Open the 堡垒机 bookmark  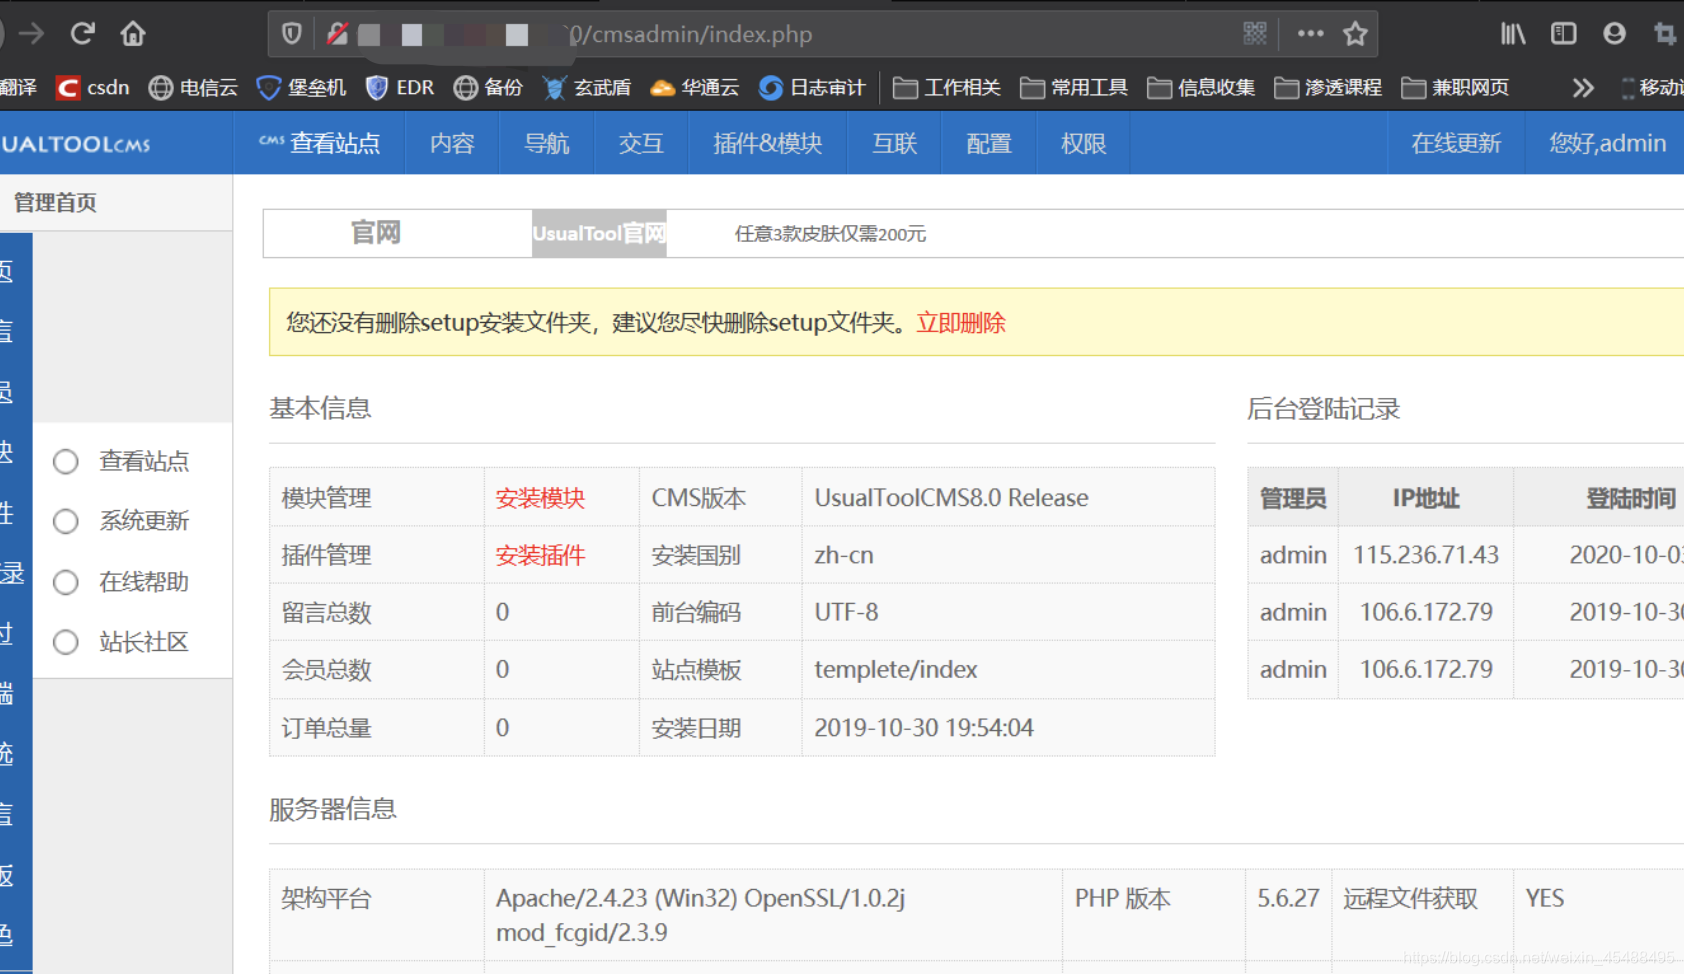[301, 88]
